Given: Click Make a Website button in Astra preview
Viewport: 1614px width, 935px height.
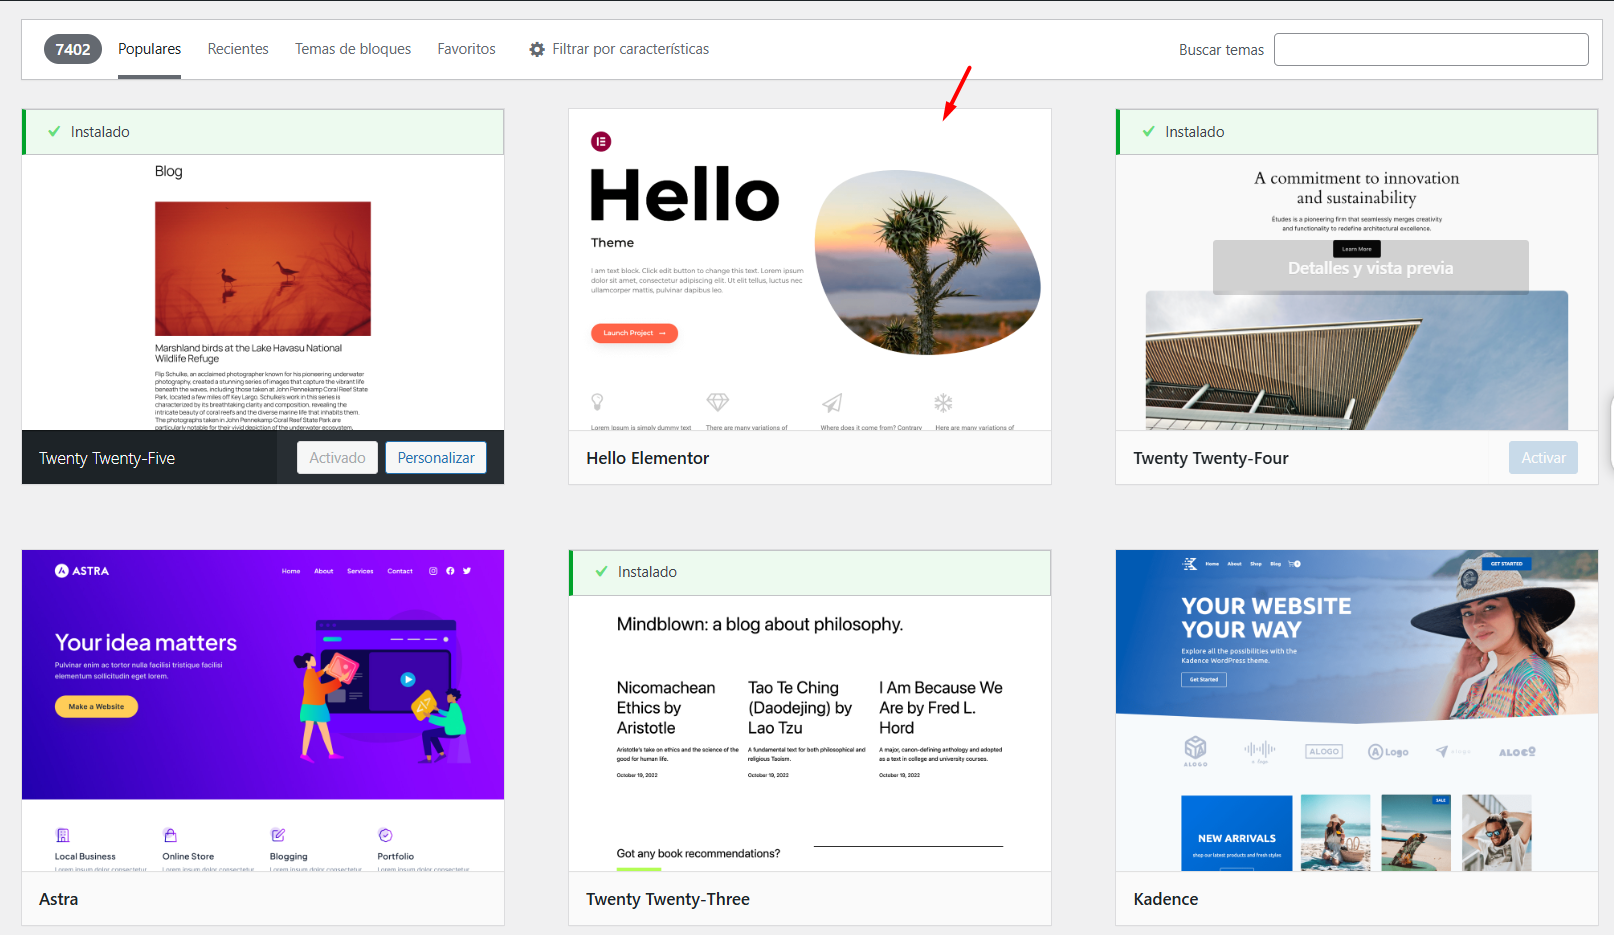Looking at the screenshot, I should 96,707.
